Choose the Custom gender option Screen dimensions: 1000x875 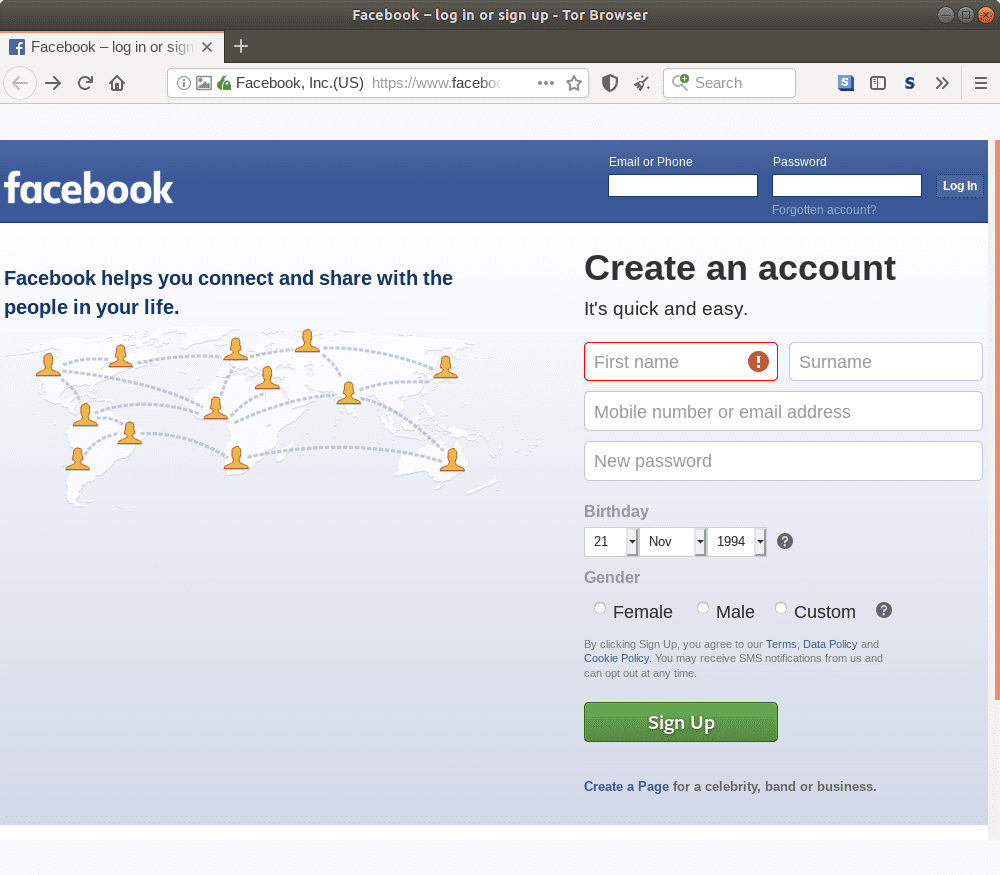(781, 608)
